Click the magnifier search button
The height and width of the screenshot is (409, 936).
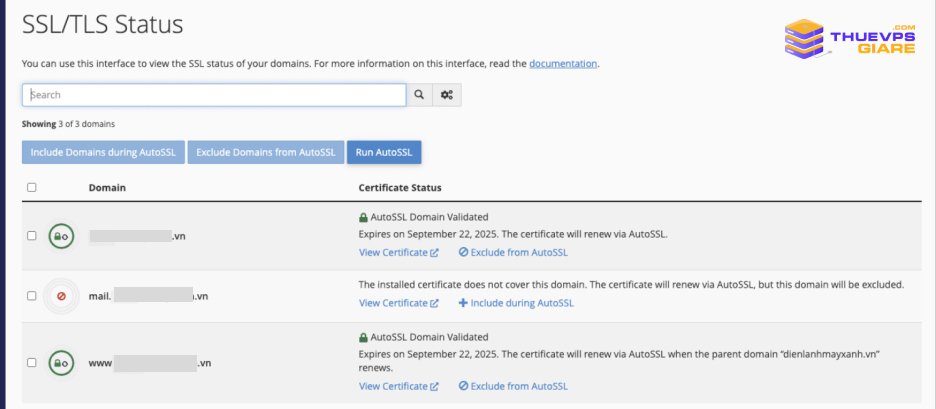pos(419,95)
